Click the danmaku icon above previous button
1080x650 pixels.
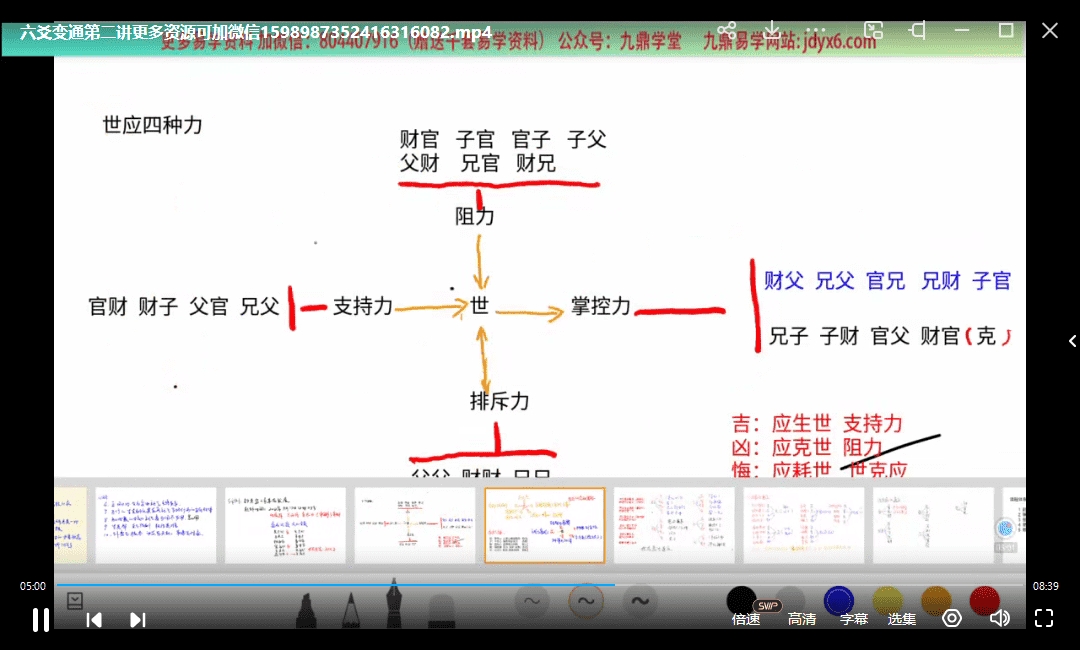[x=75, y=601]
